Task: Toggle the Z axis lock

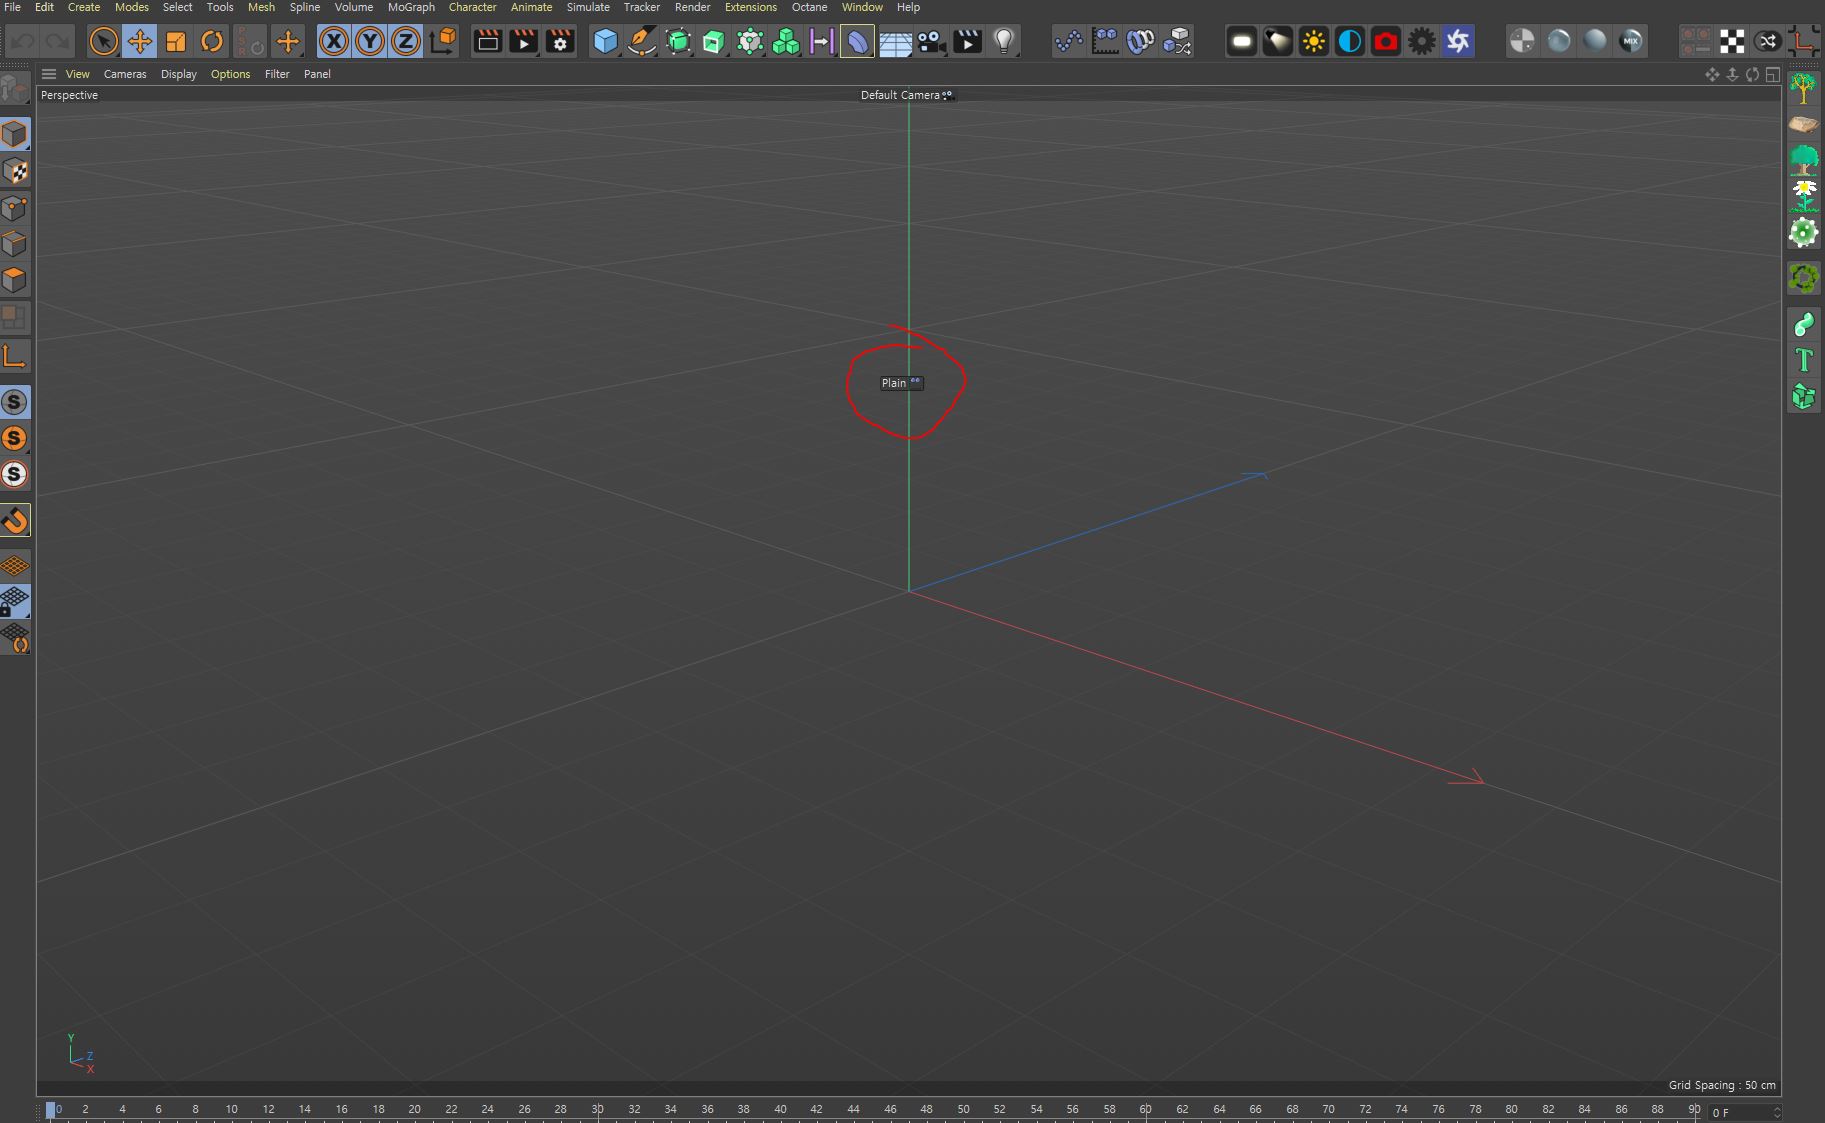Action: [406, 41]
